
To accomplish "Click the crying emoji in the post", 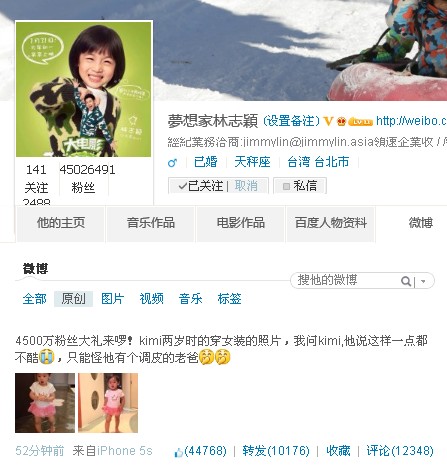I will point(46,357).
